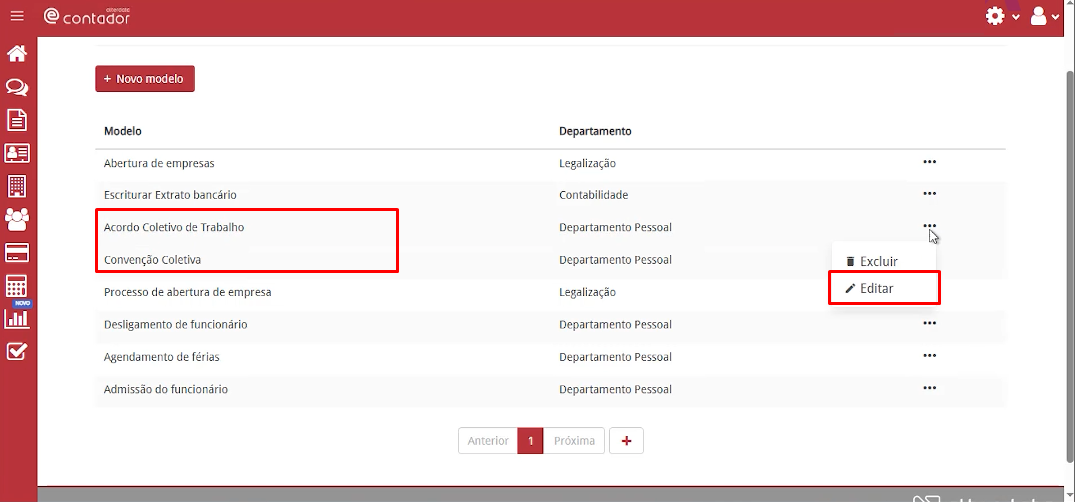Open the ID card sidebar icon
Image resolution: width=1075 pixels, height=502 pixels.
17,153
